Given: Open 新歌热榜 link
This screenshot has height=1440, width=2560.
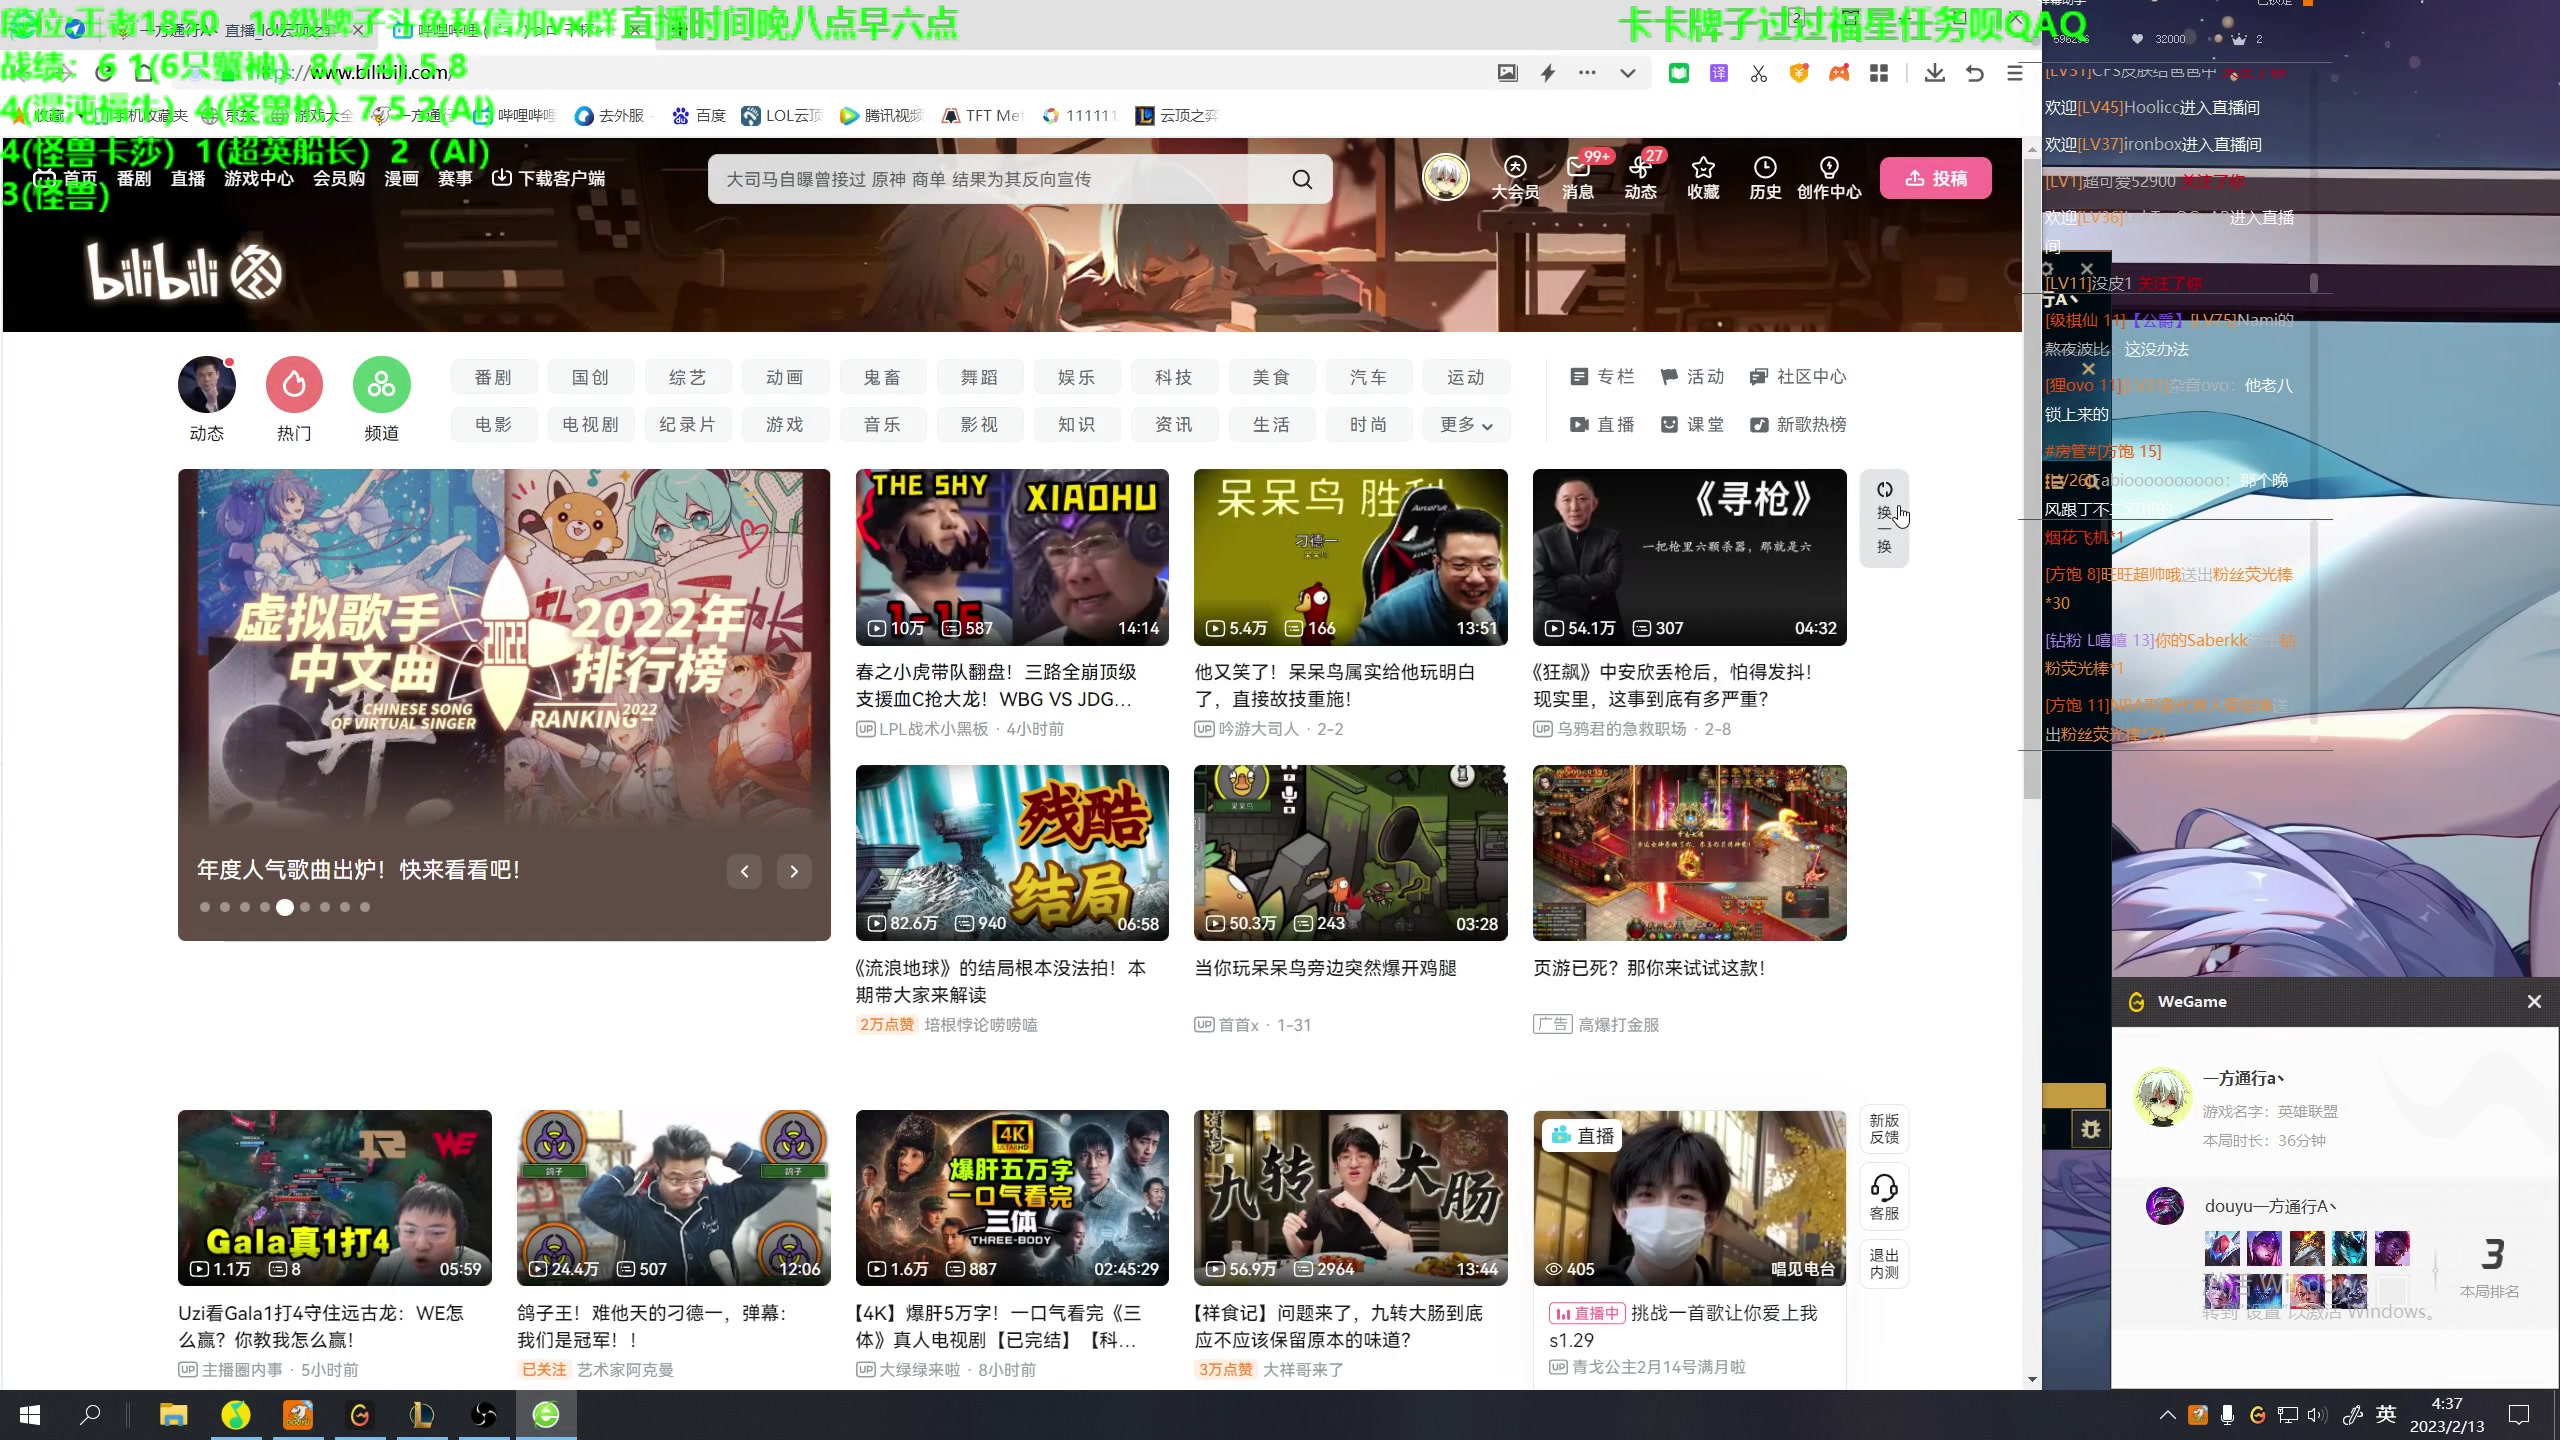Looking at the screenshot, I should pyautogui.click(x=1798, y=425).
